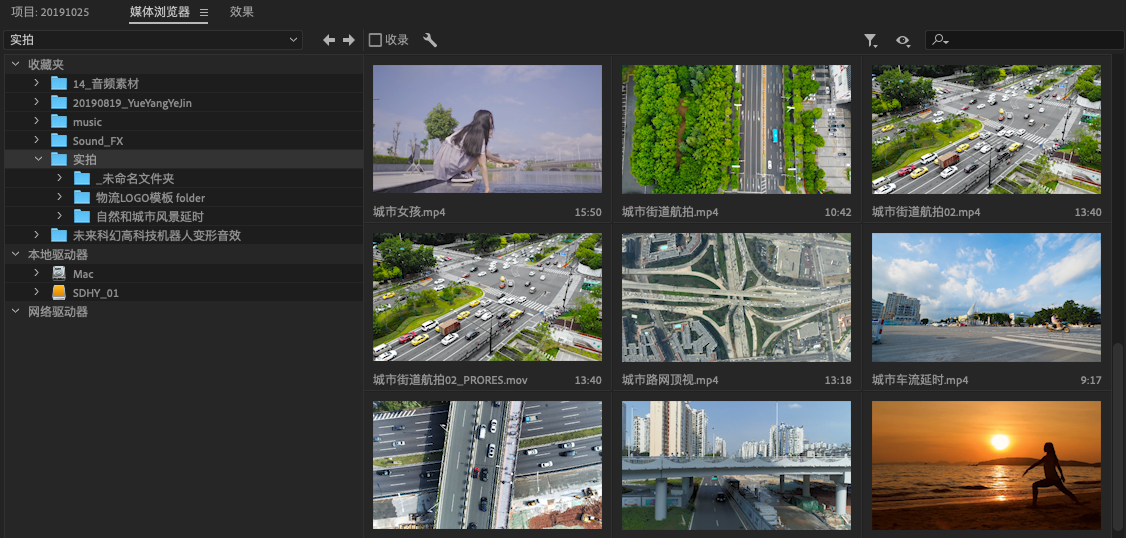Select the 城市女孩.mp4 thumbnail
1126x538 pixels.
coord(487,129)
